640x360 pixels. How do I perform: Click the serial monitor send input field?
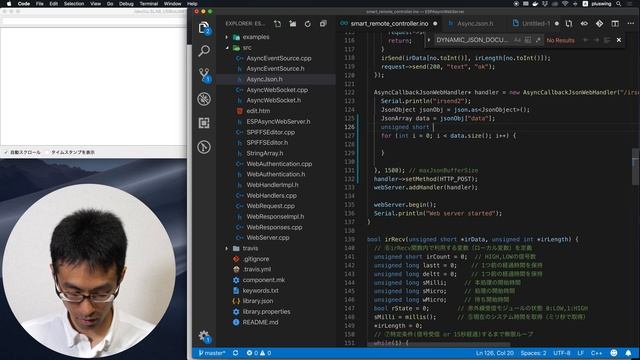tap(93, 22)
